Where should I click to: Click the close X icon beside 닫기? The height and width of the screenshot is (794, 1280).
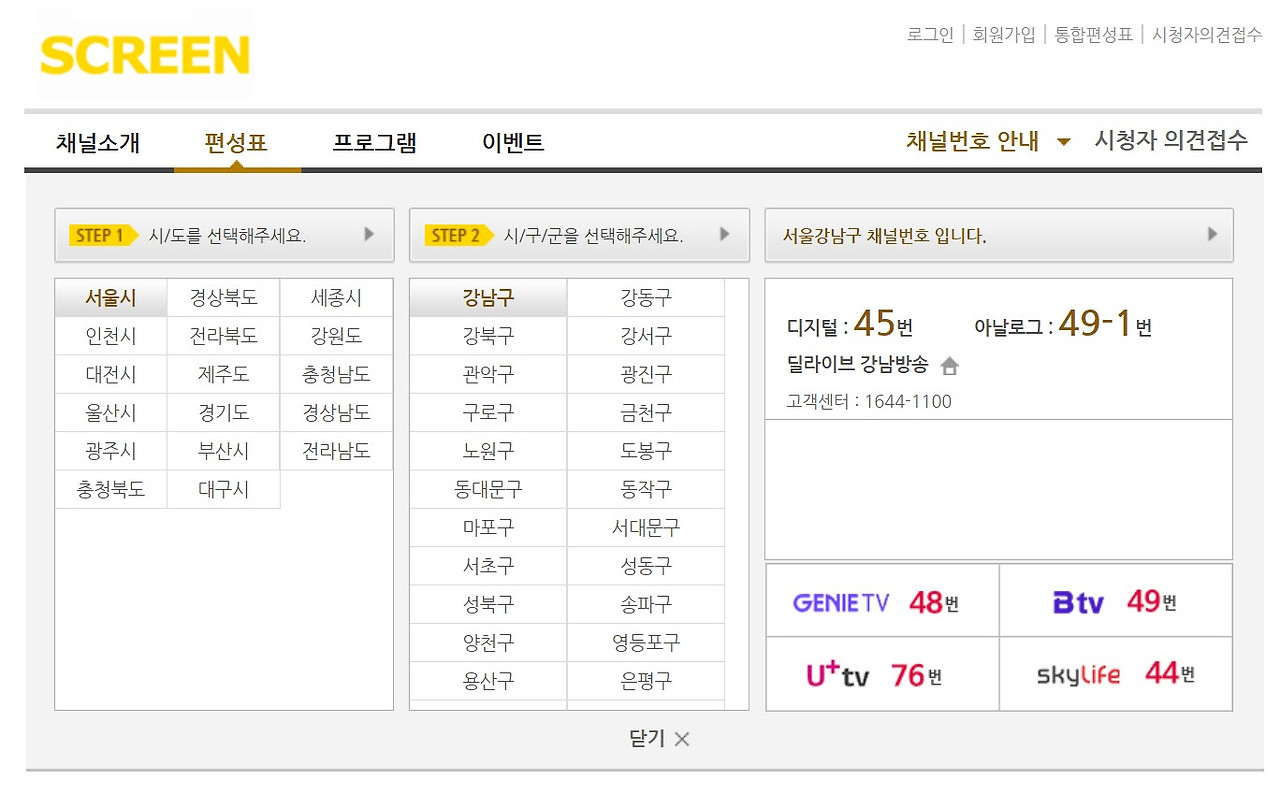tap(682, 739)
